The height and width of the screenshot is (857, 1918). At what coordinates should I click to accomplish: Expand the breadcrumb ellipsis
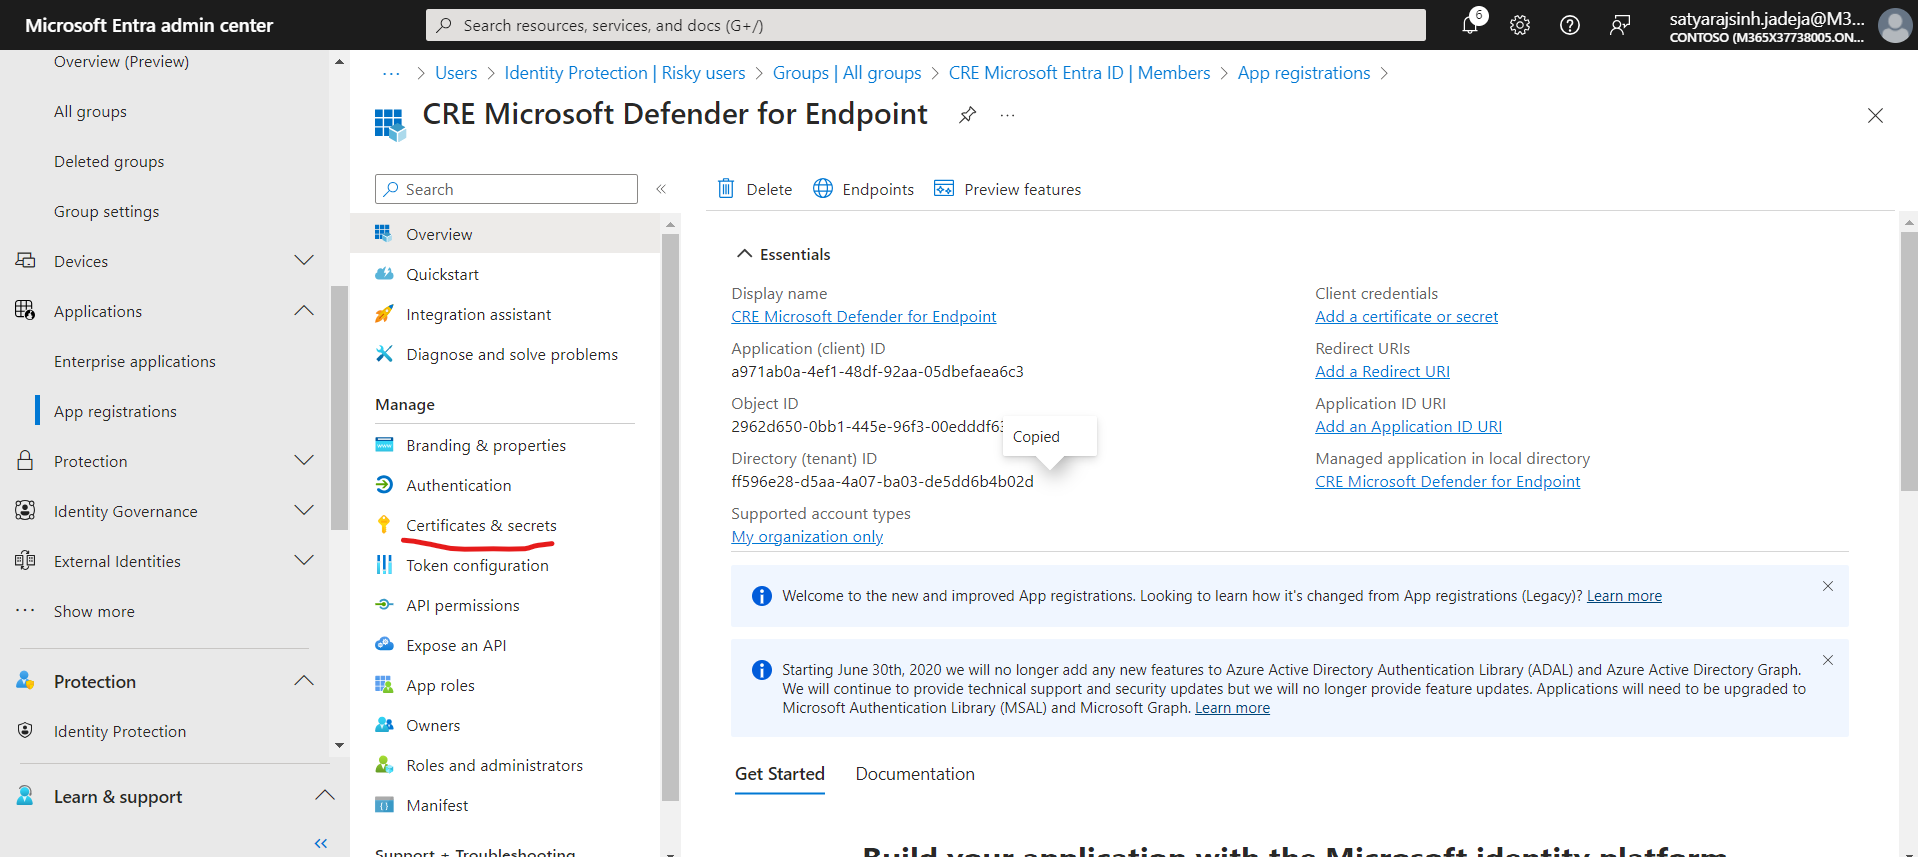pyautogui.click(x=391, y=73)
